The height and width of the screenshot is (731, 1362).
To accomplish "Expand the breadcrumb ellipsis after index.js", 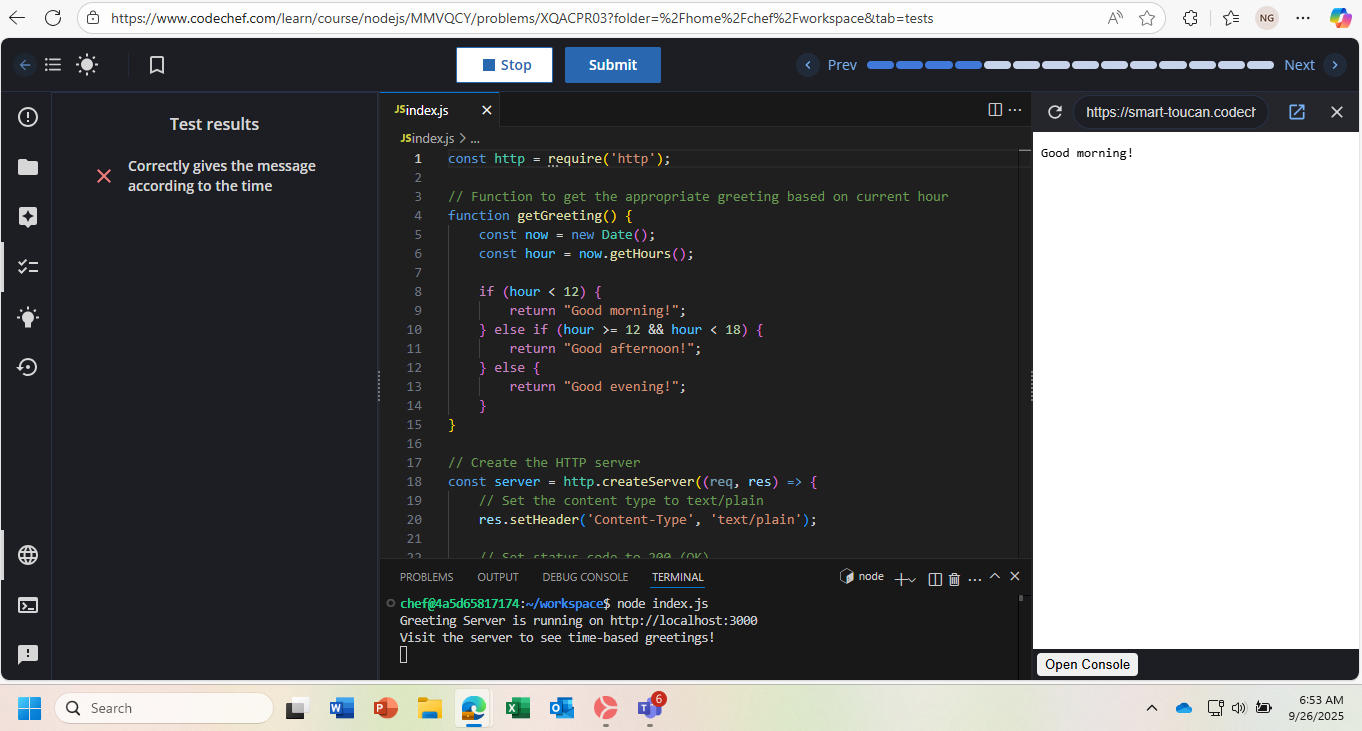I will pyautogui.click(x=475, y=138).
